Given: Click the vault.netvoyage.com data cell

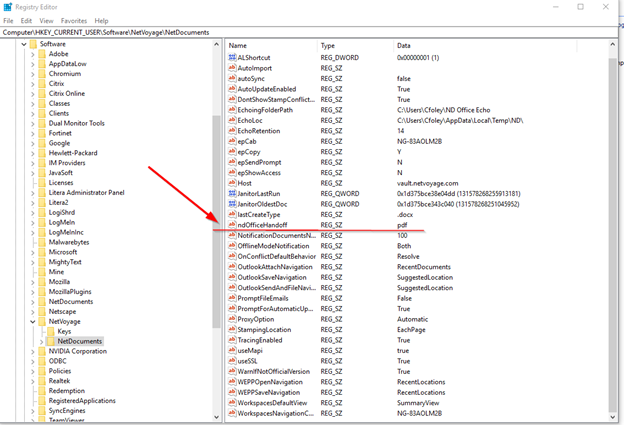Looking at the screenshot, I should pyautogui.click(x=427, y=183).
